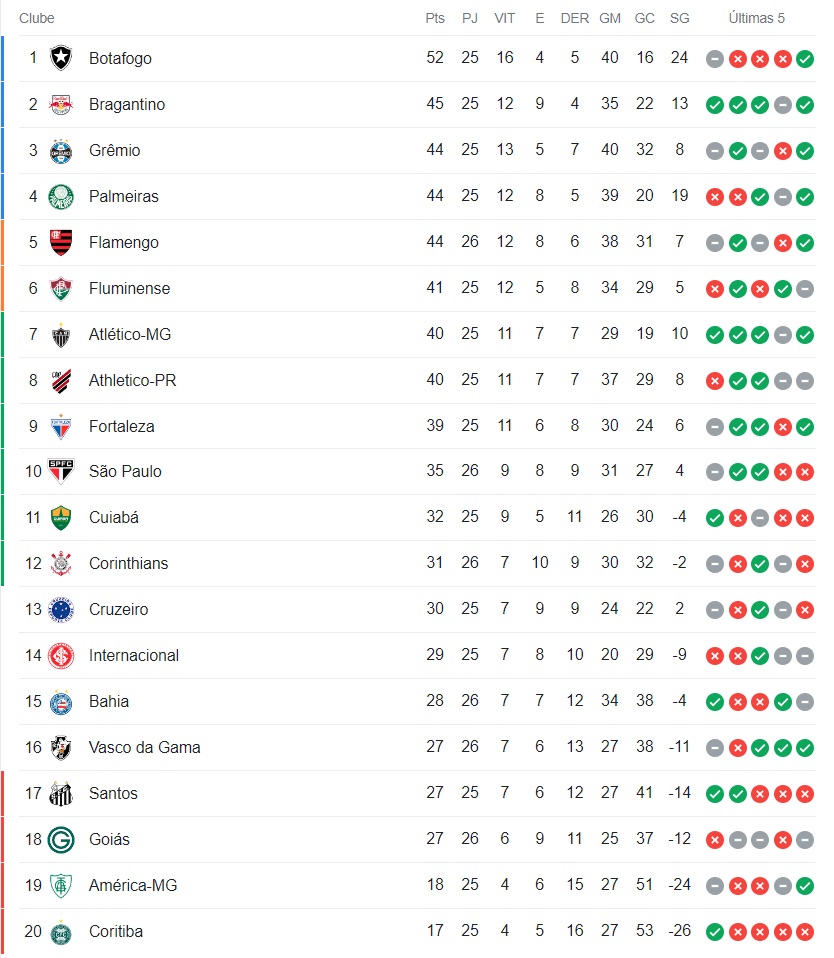Viewport: 834px width, 958px height.
Task: Click the Palmeiras club crest icon
Action: click(61, 196)
